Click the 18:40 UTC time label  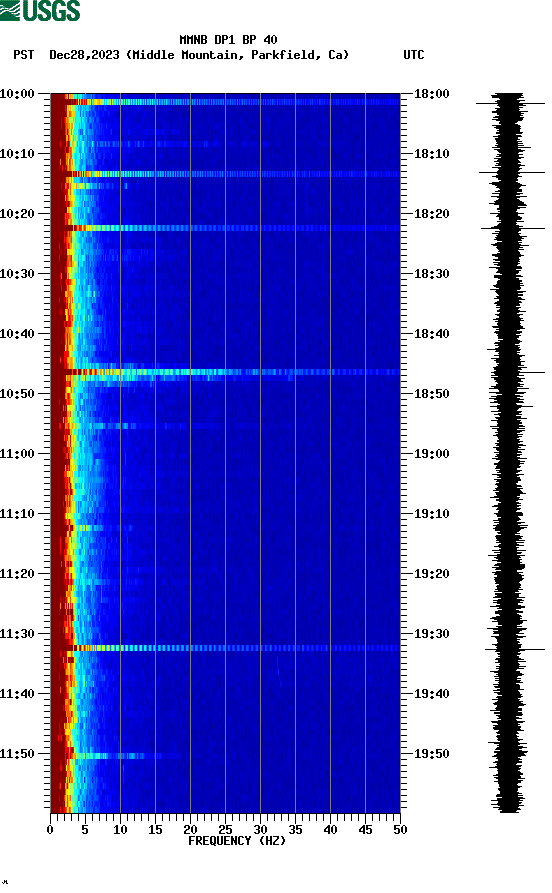(431, 334)
